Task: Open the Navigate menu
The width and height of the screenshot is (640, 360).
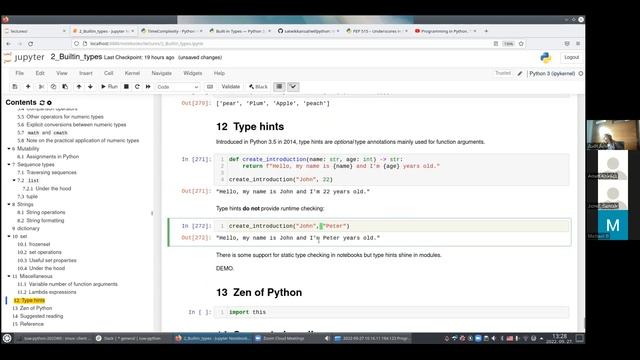Action: coord(162,73)
